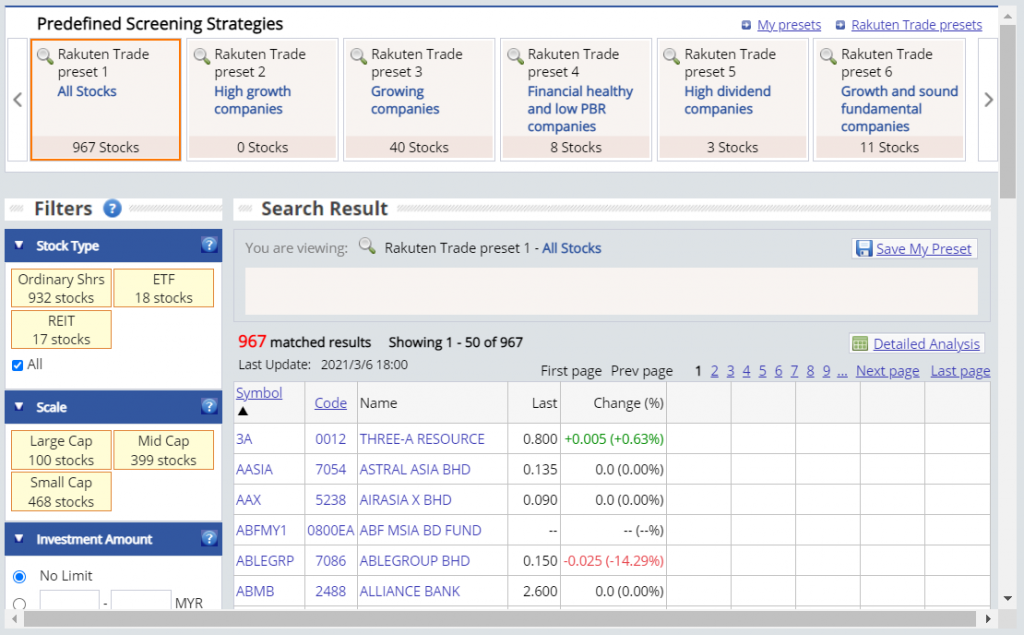Jump to the Last page of results
Viewport: 1024px width, 635px height.
pos(960,371)
